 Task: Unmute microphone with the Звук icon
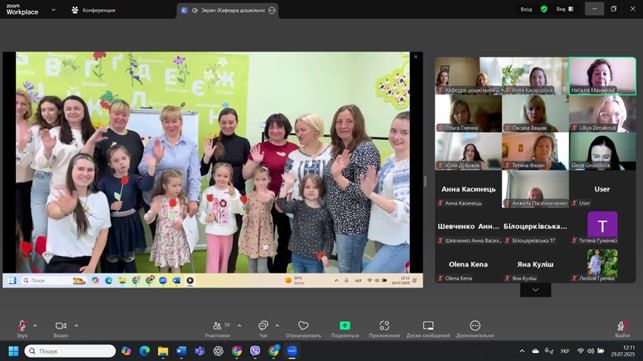(x=22, y=326)
